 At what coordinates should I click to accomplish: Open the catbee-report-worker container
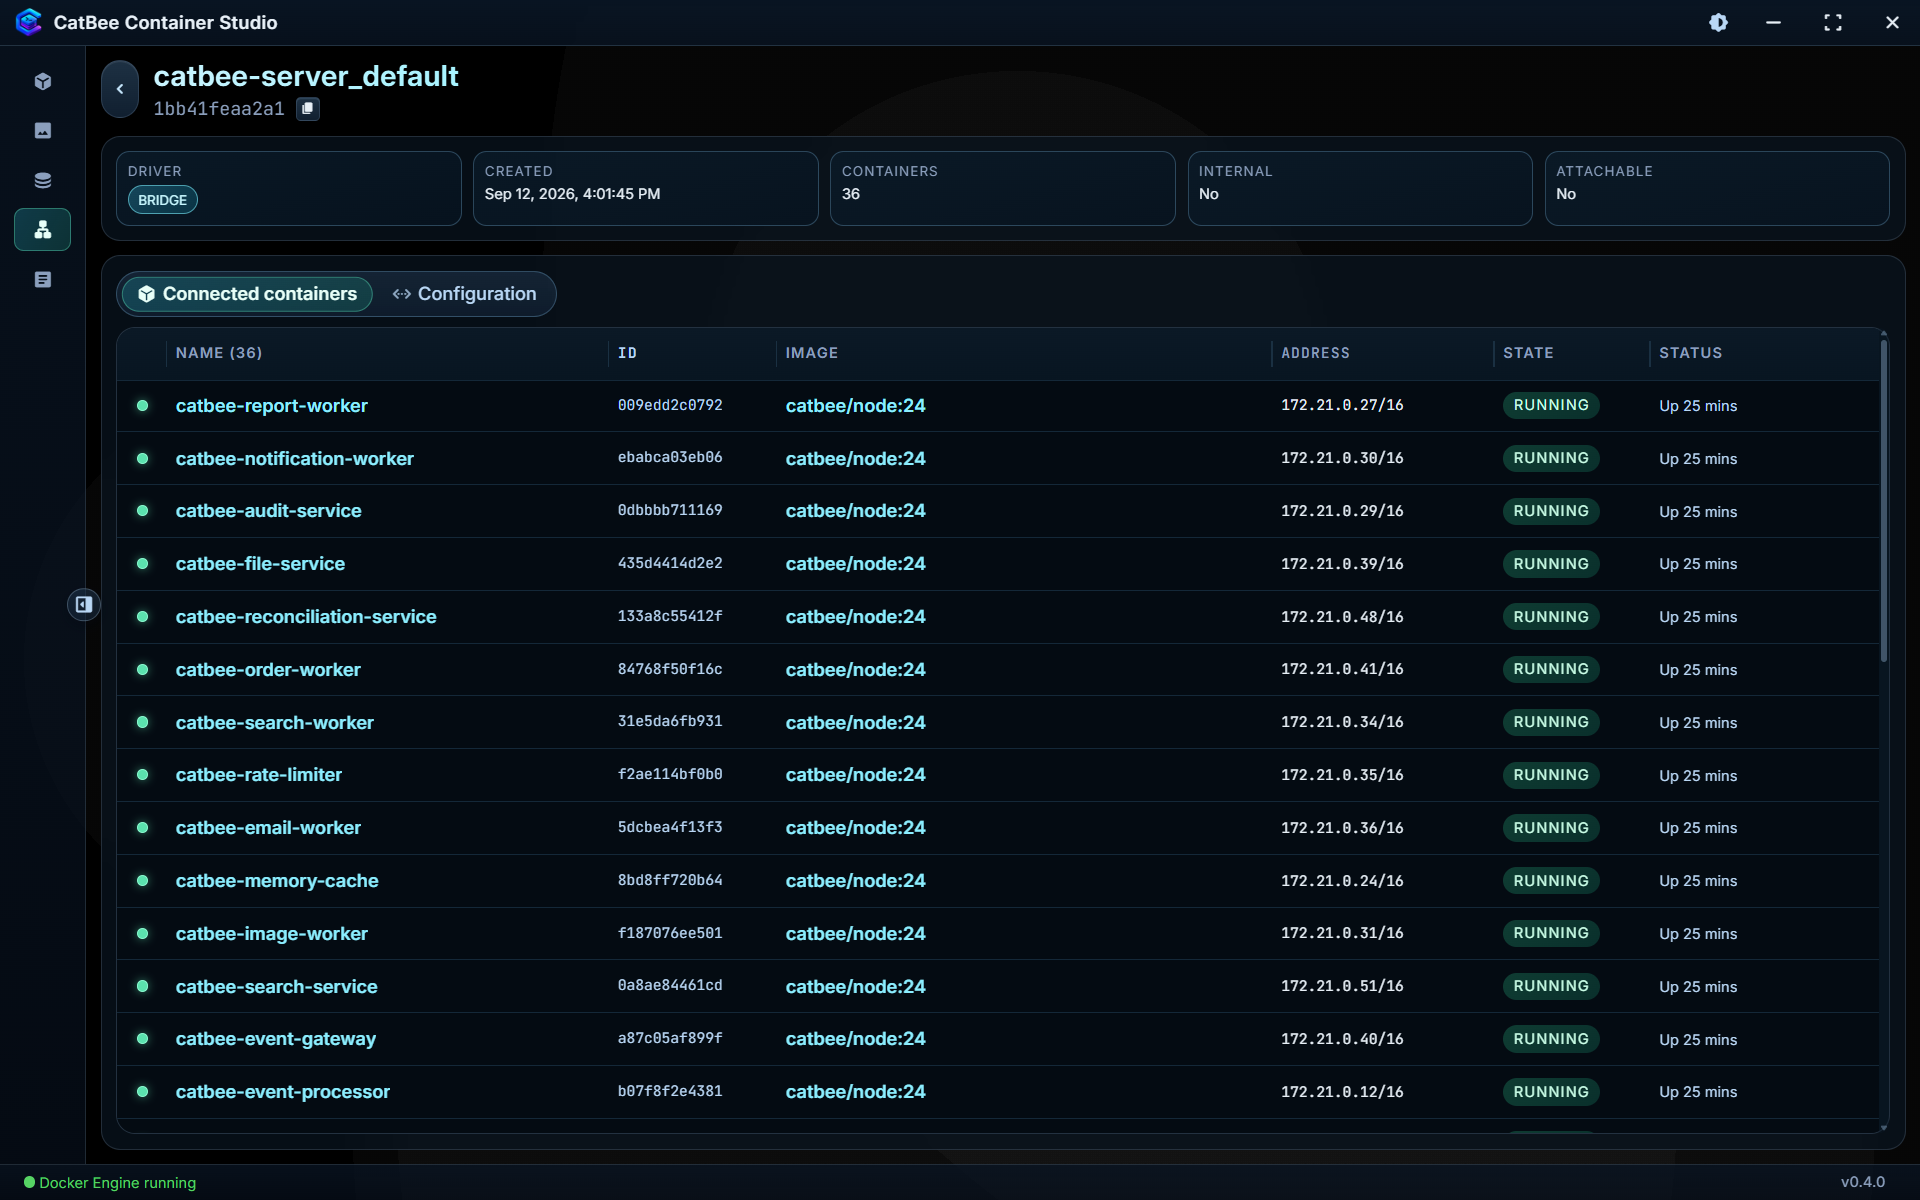tap(272, 406)
